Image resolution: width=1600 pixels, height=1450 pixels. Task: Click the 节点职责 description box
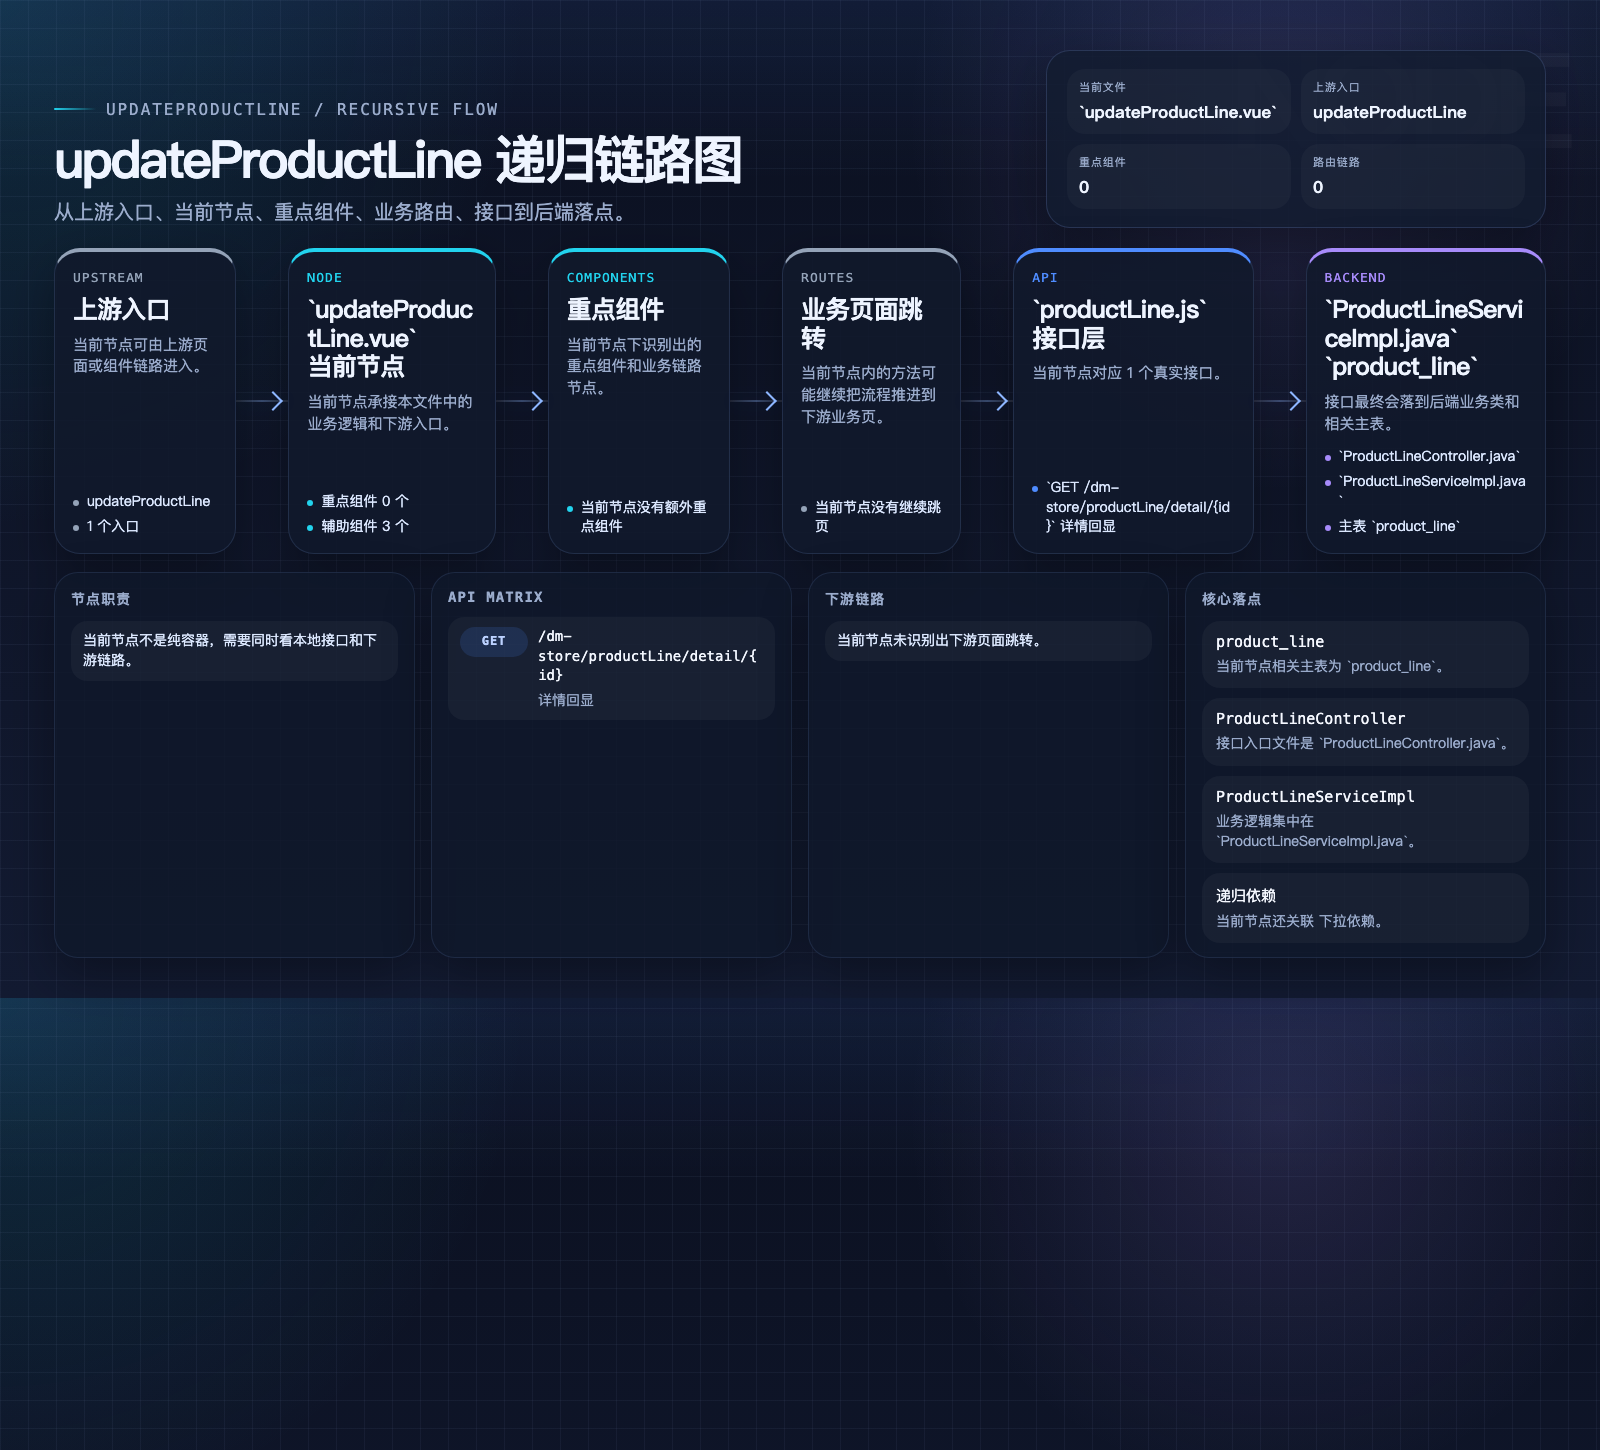point(234,651)
